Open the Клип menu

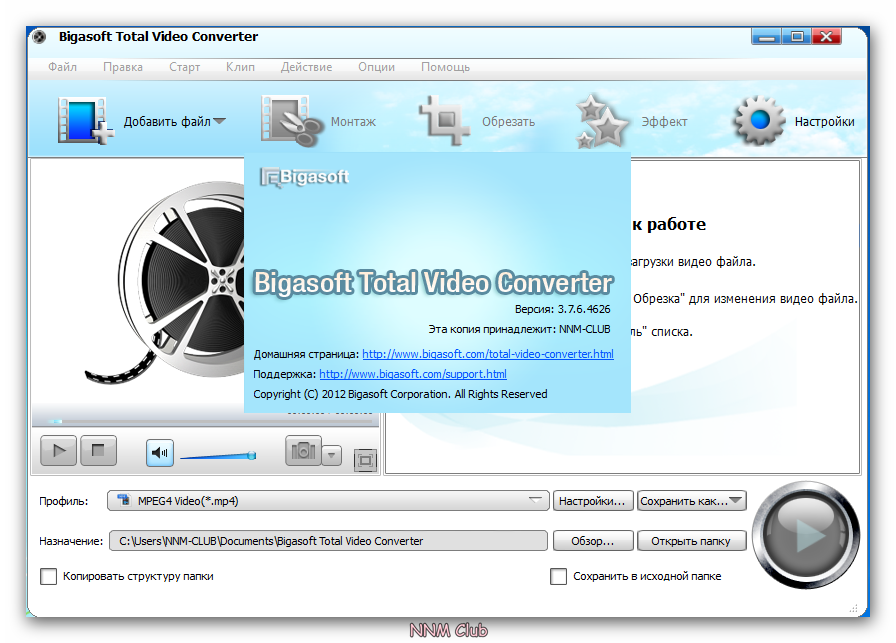pos(240,67)
